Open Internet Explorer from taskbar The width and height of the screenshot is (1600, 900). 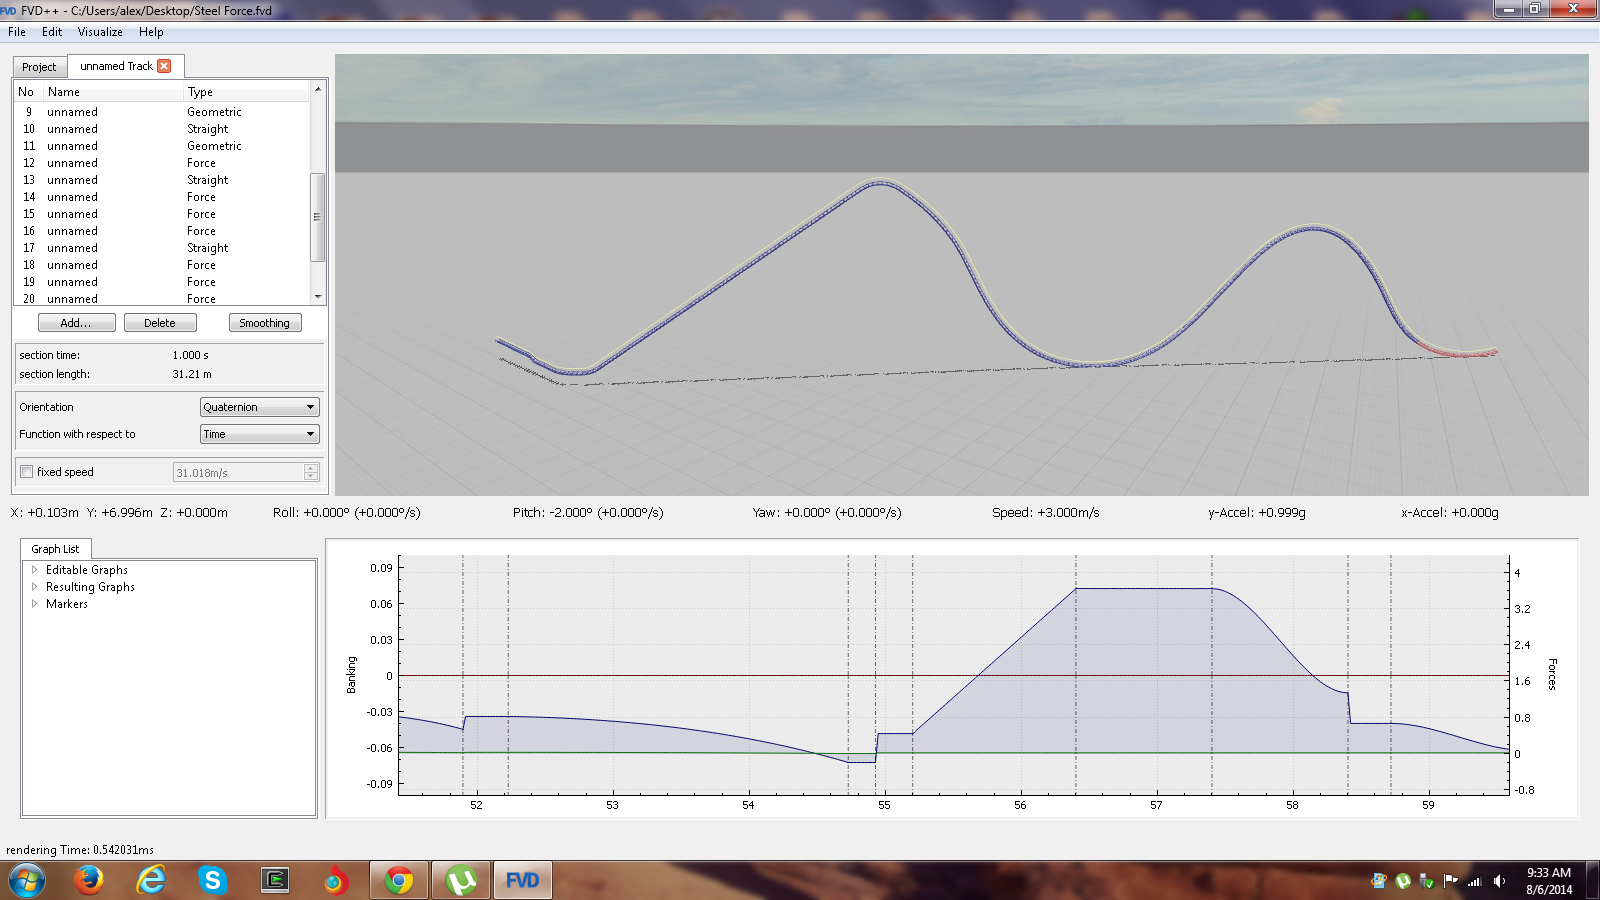point(151,880)
